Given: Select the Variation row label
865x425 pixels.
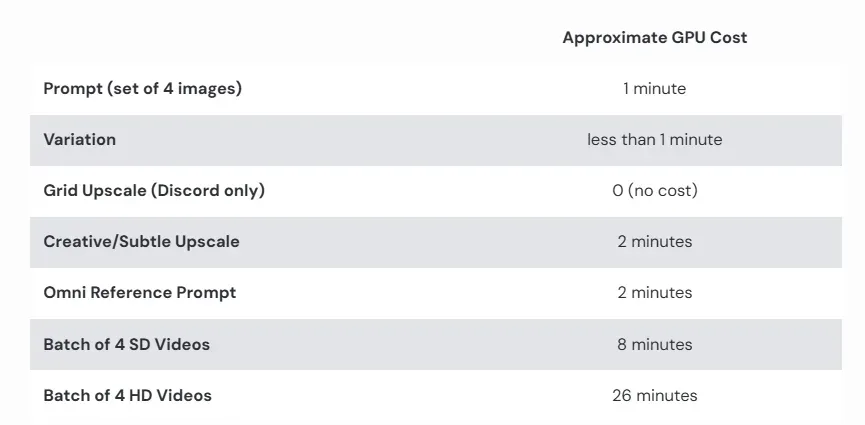Looking at the screenshot, I should (79, 140).
